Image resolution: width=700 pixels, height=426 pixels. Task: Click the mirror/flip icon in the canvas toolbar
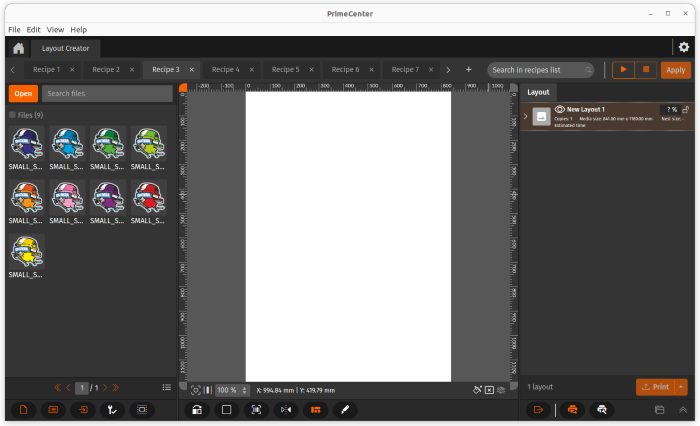tap(286, 410)
